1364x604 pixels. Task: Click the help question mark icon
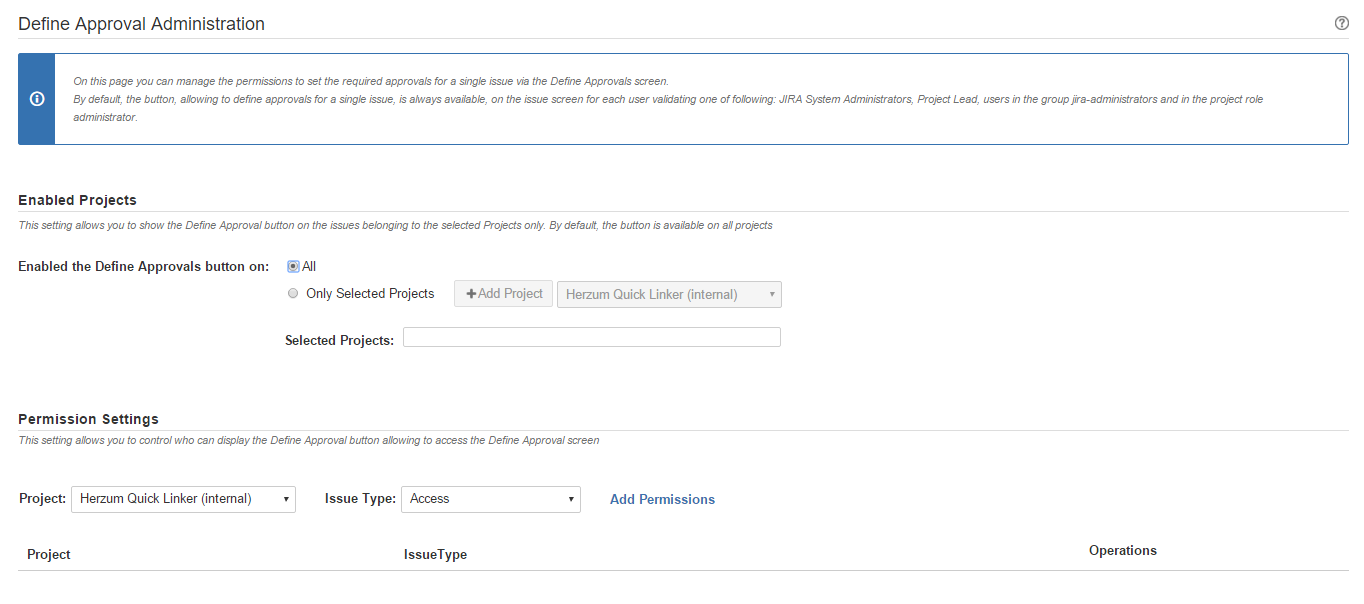pos(1341,23)
